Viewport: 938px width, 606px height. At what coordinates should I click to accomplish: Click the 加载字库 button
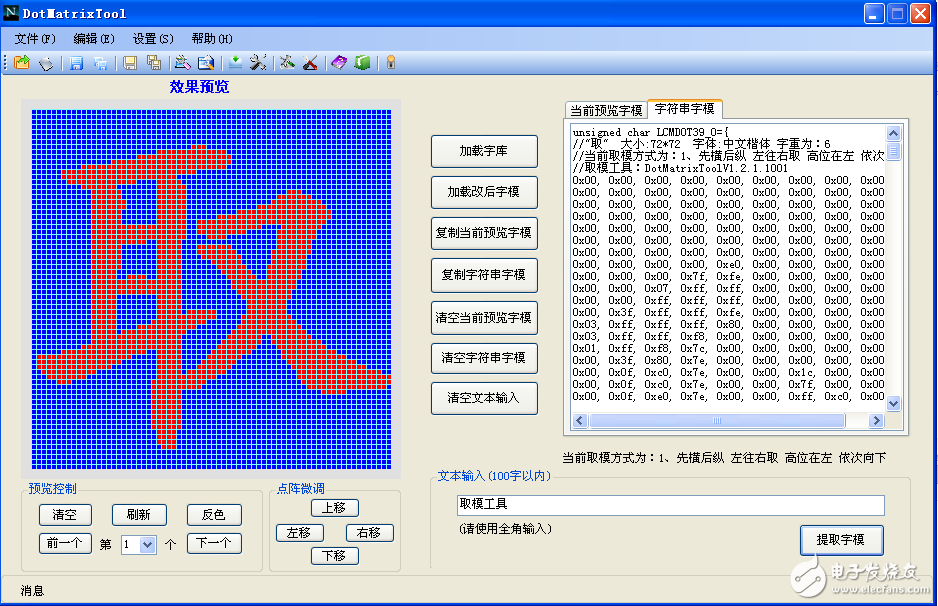(484, 151)
